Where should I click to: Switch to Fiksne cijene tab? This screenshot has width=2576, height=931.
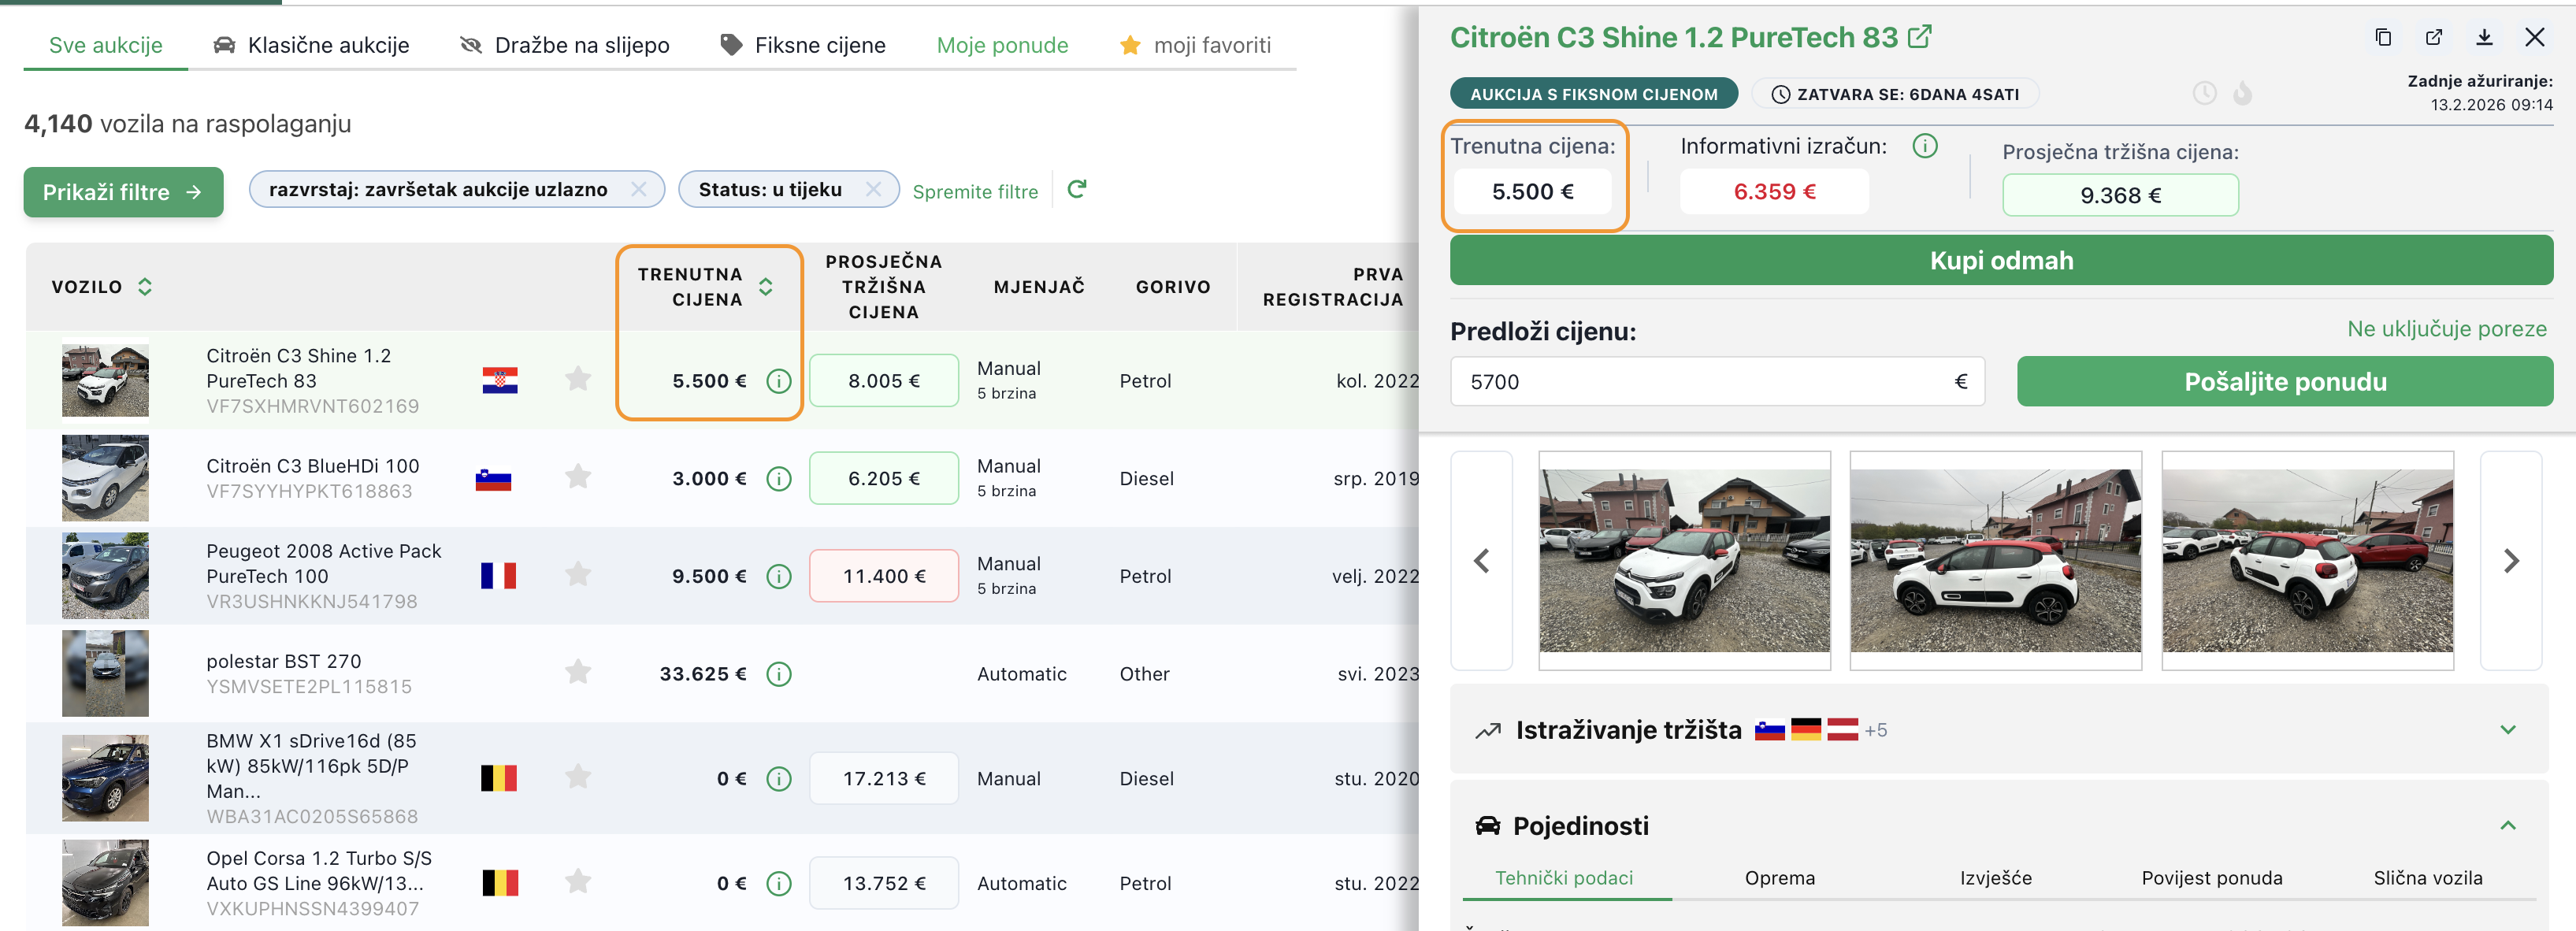pos(803,45)
